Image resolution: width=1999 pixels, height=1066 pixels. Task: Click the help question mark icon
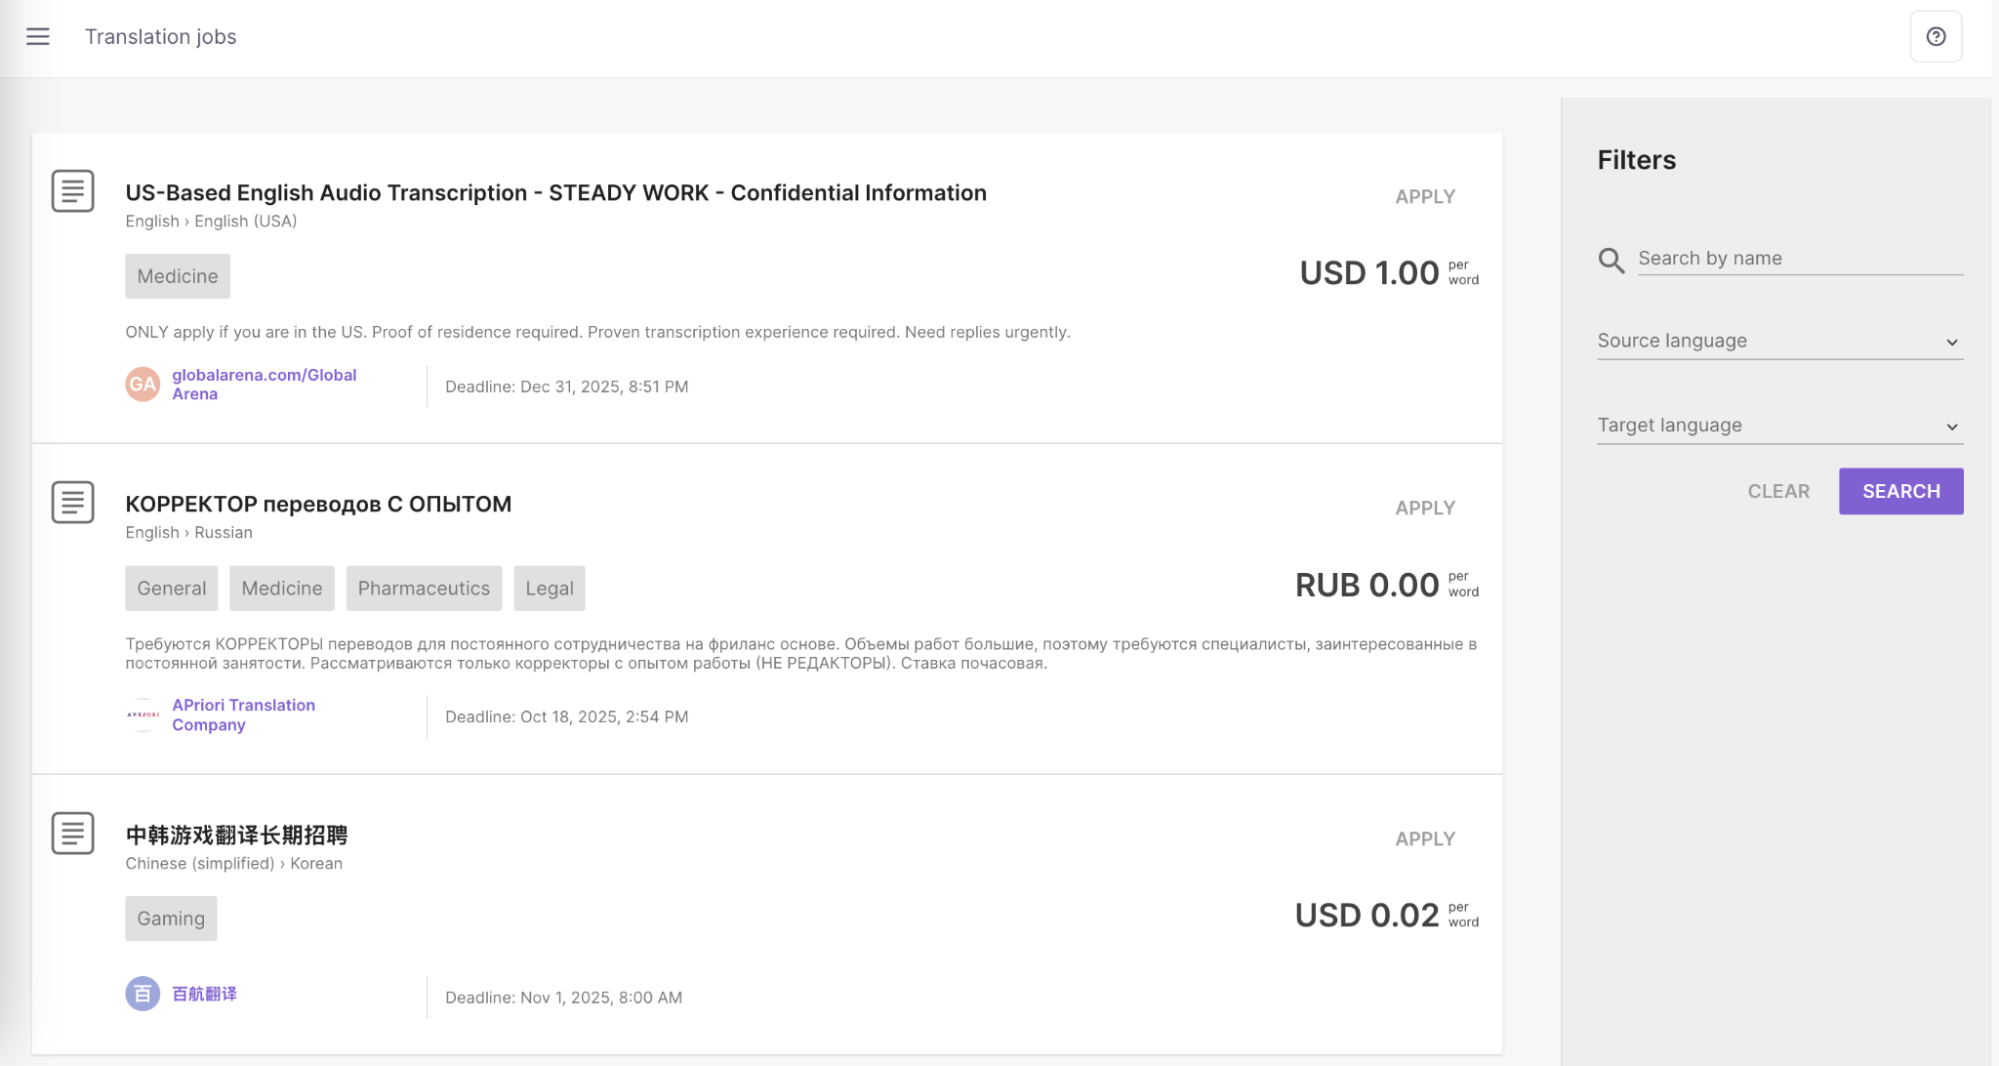pos(1936,37)
